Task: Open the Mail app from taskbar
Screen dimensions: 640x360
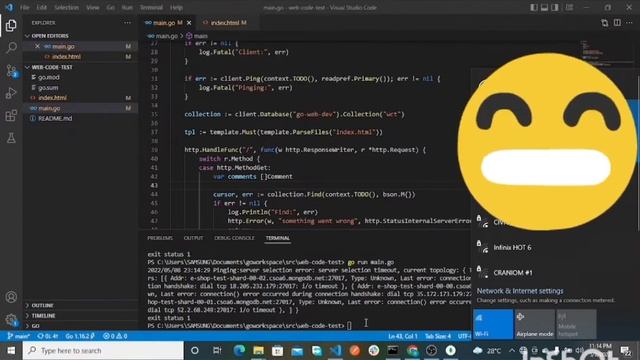Action: pyautogui.click(x=297, y=350)
